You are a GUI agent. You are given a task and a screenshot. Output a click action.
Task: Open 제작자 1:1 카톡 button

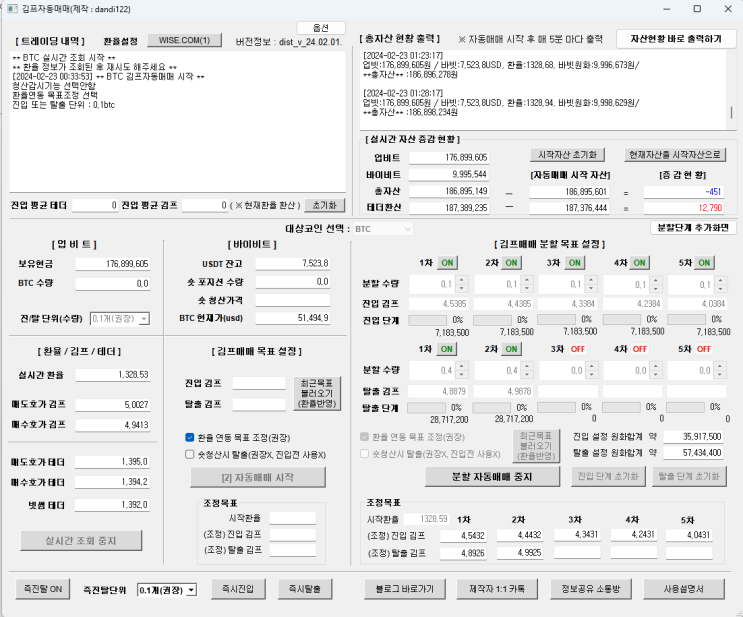497,589
